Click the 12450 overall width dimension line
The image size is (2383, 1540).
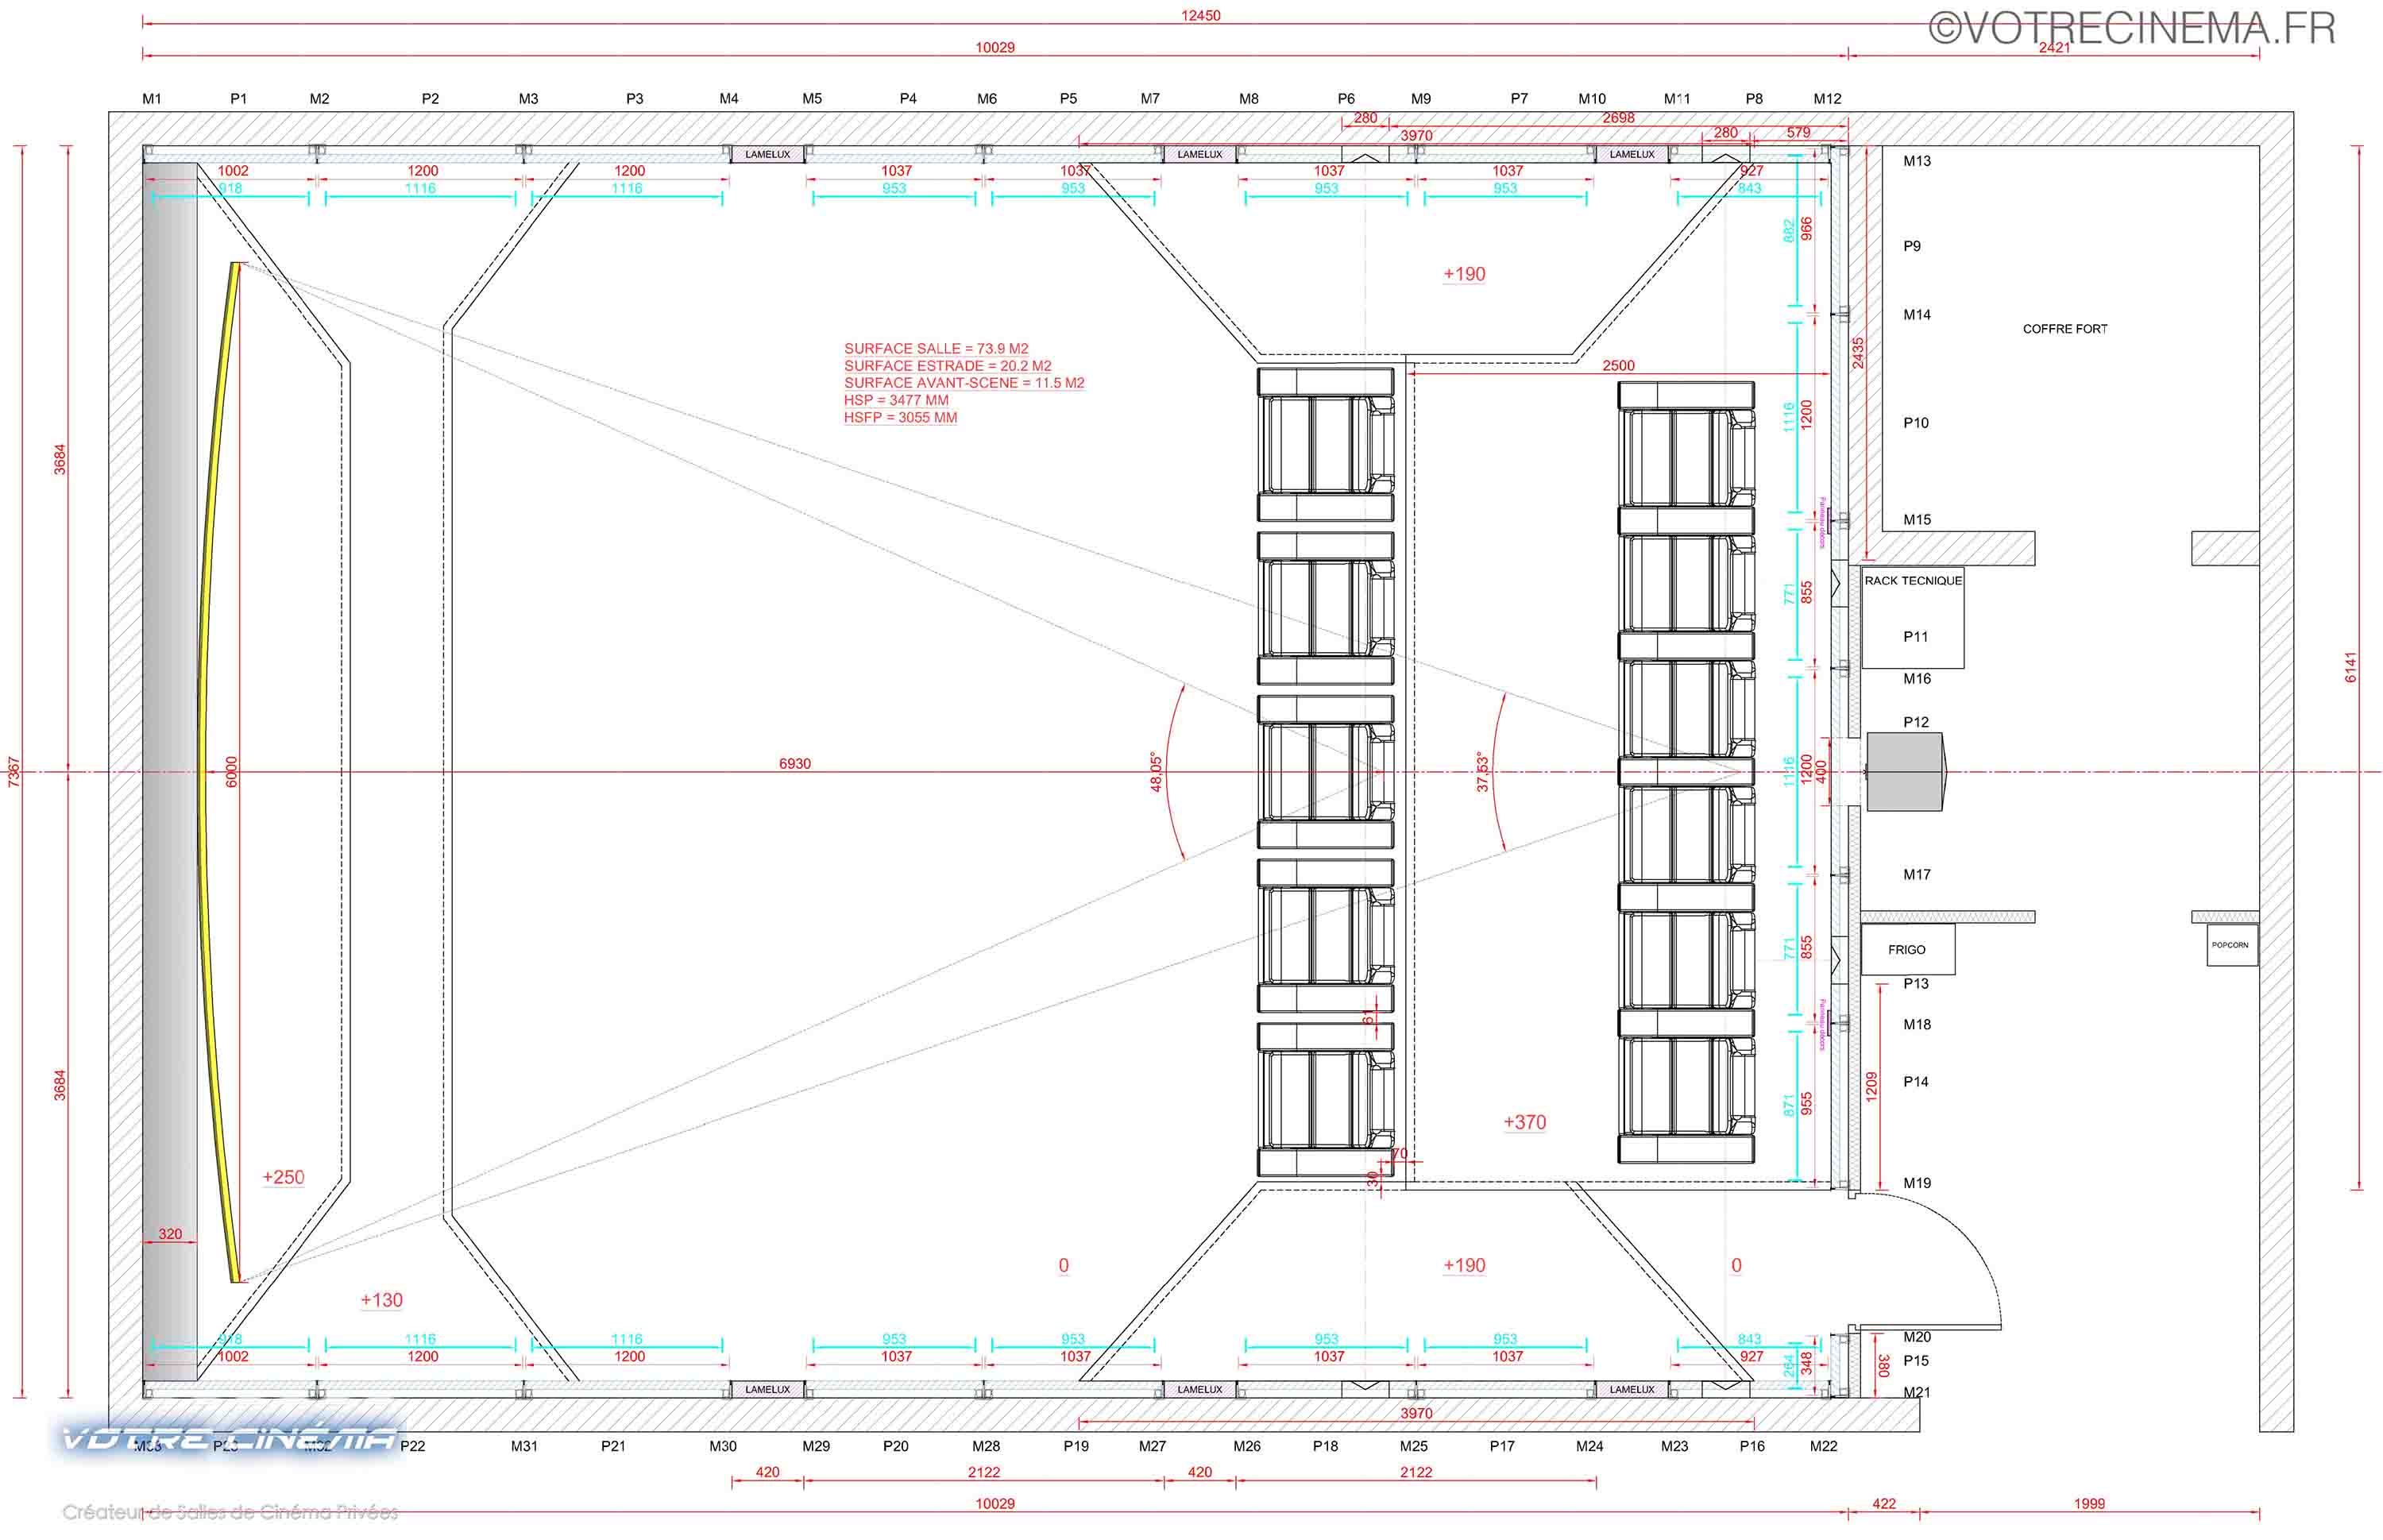click(x=1200, y=15)
